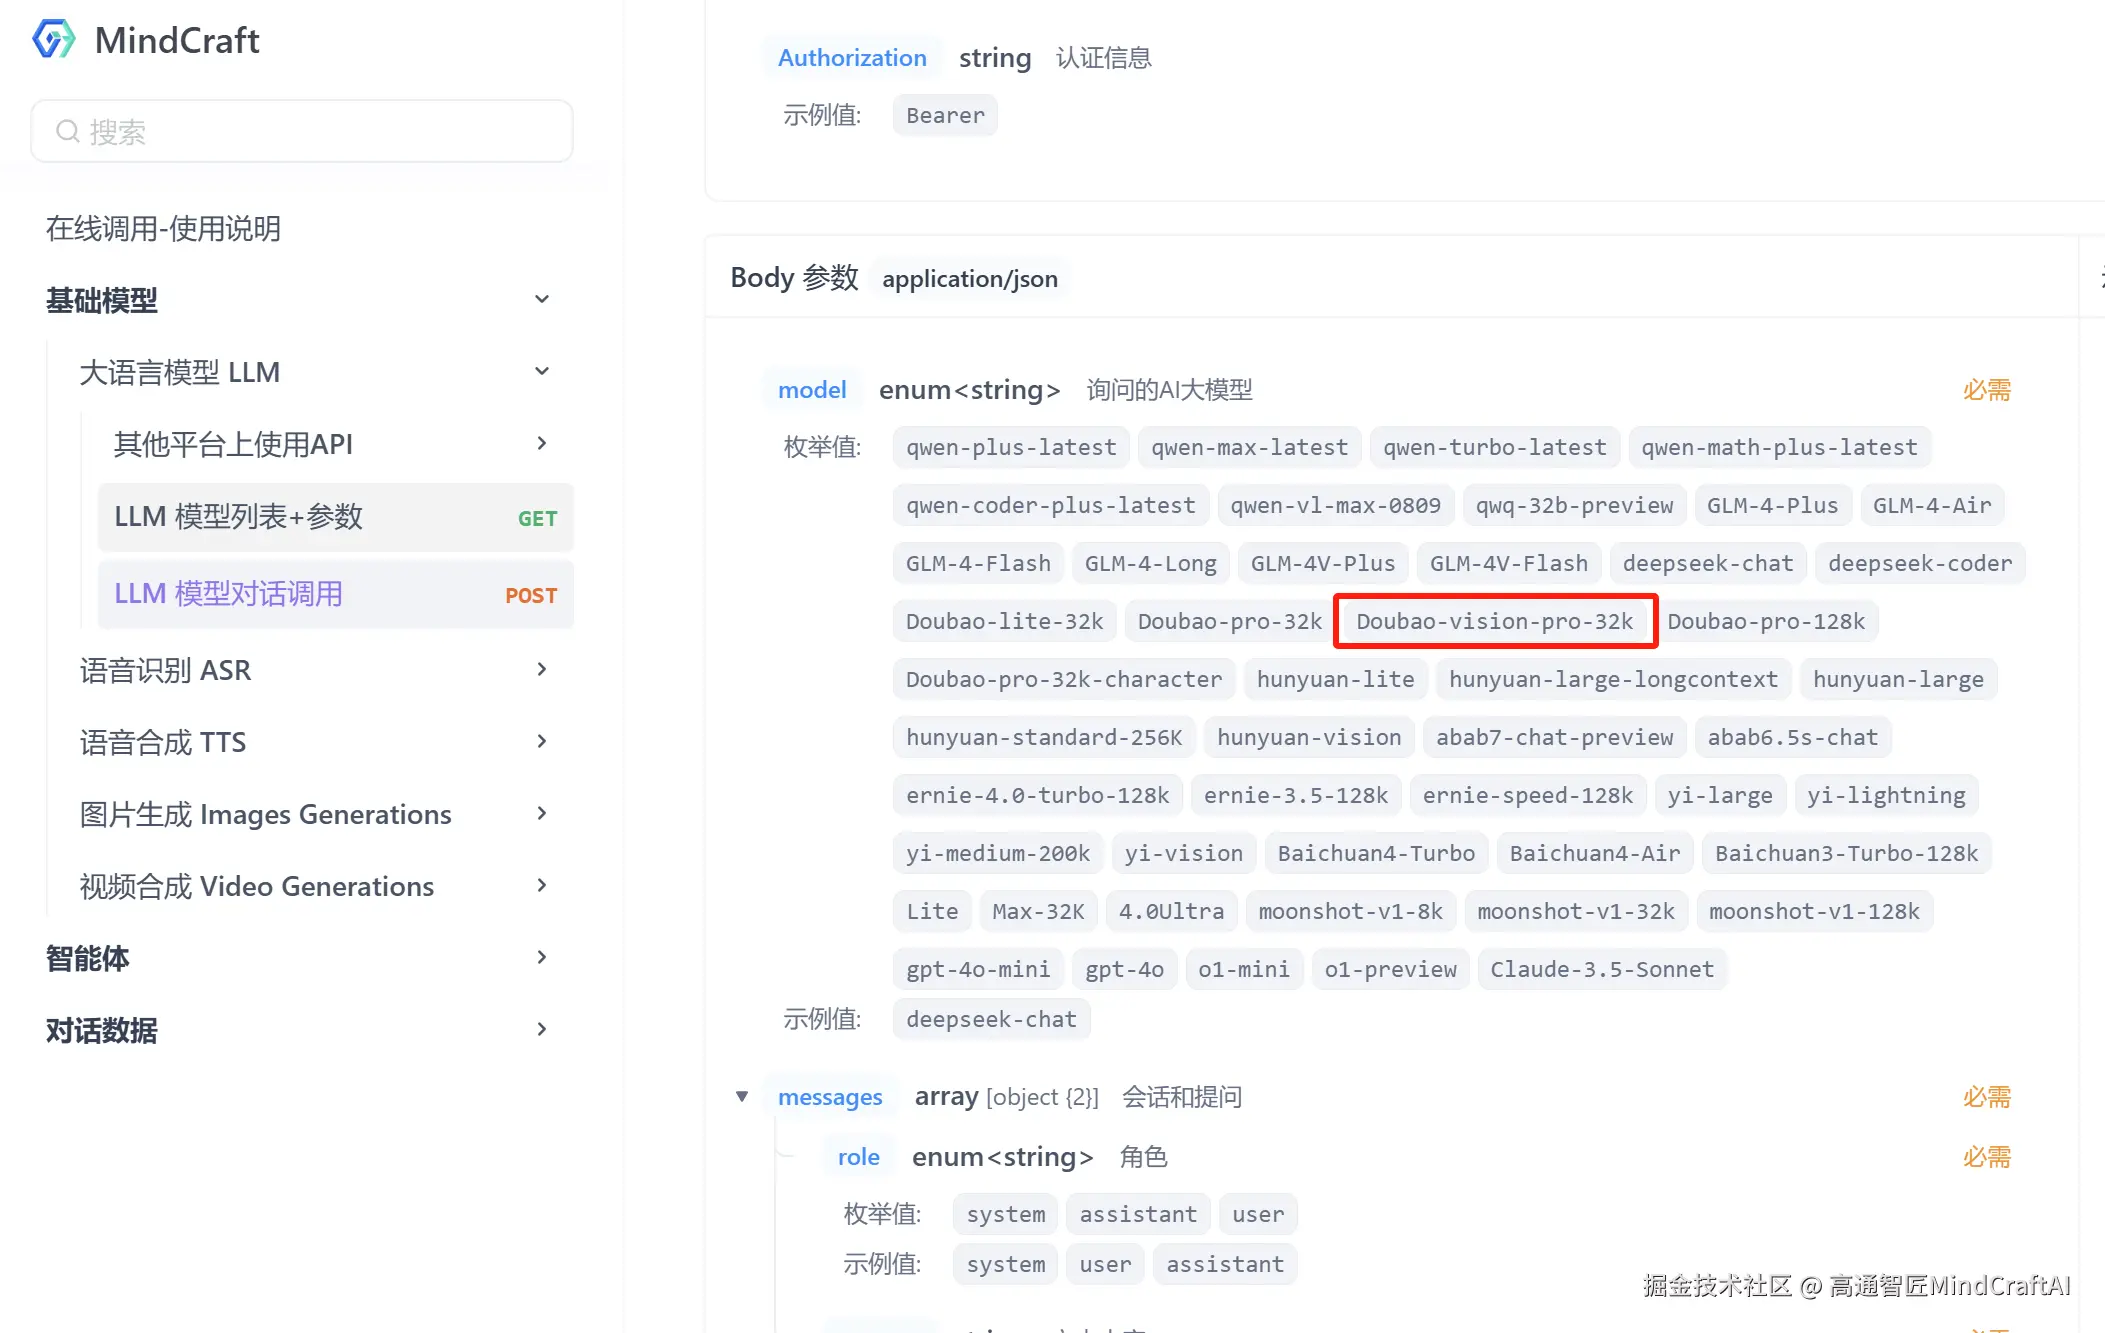Image resolution: width=2105 pixels, height=1333 pixels.
Task: Select ernie-4.0-turbo-128k enum value
Action: pos(1037,796)
